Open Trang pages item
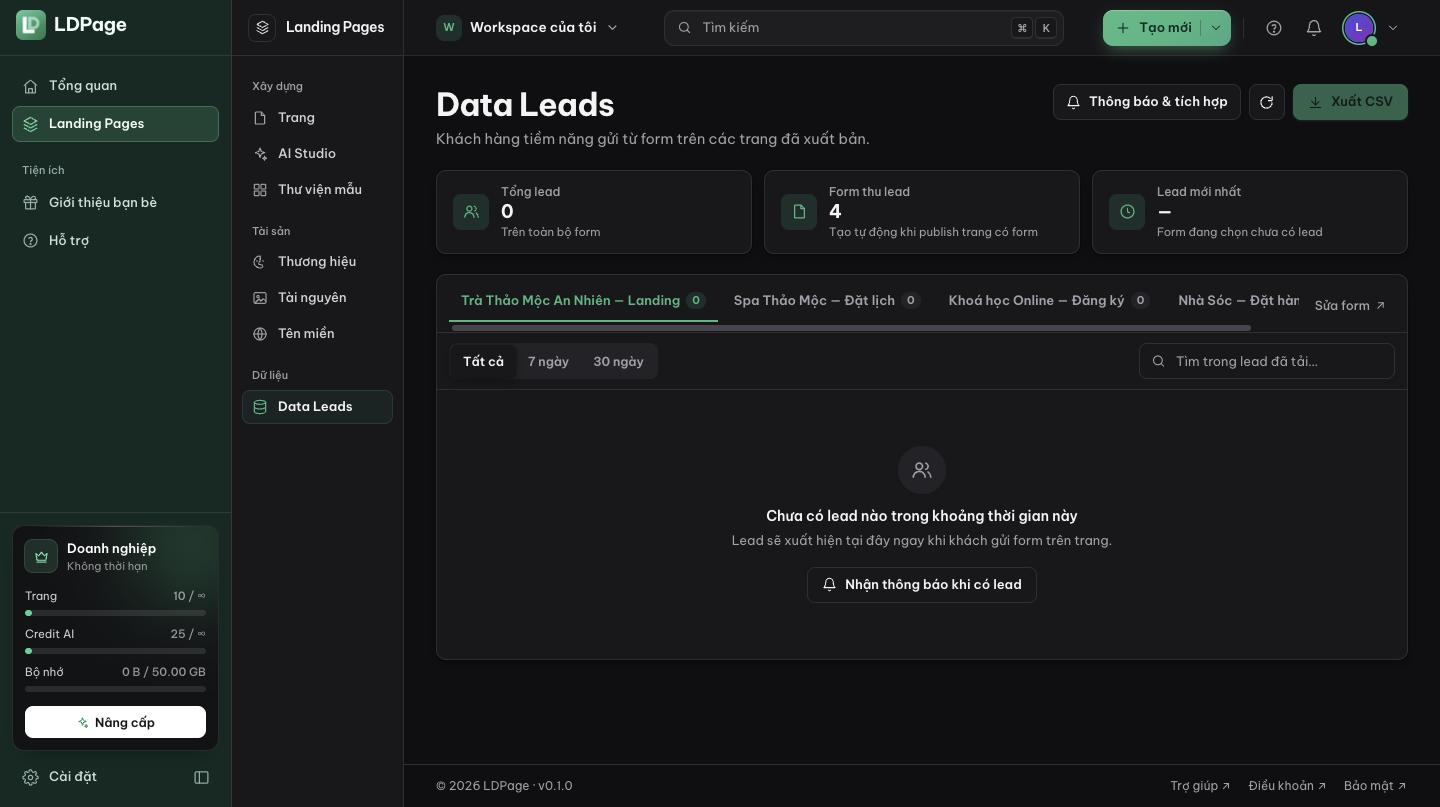 pos(317,118)
